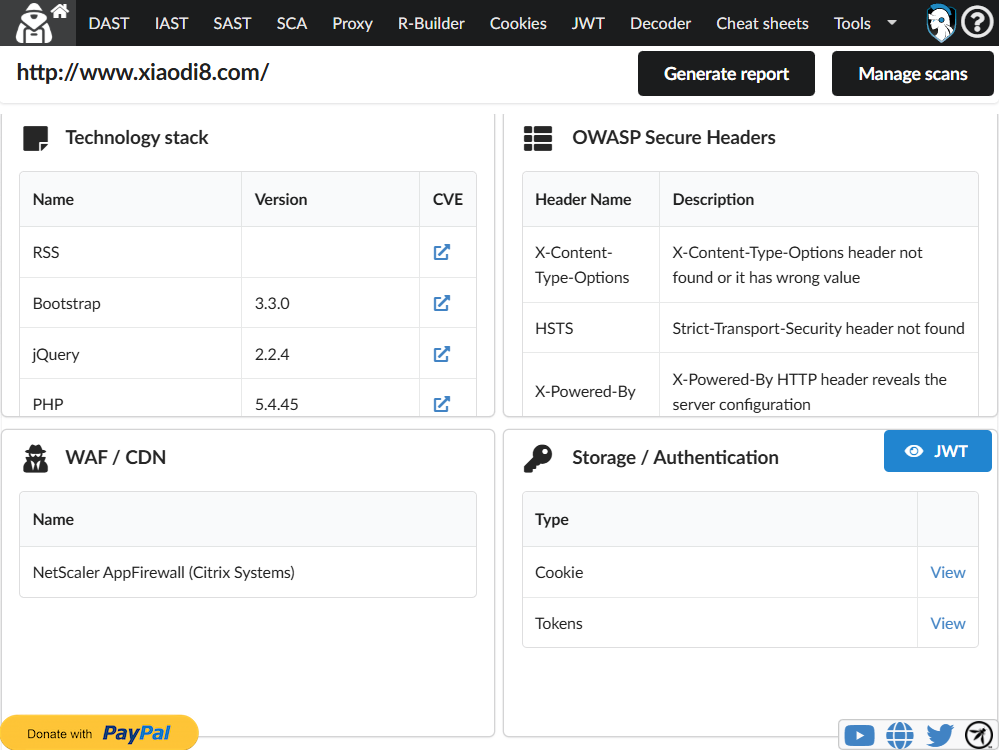Open the Tools menu
The image size is (999, 750).
[852, 24]
